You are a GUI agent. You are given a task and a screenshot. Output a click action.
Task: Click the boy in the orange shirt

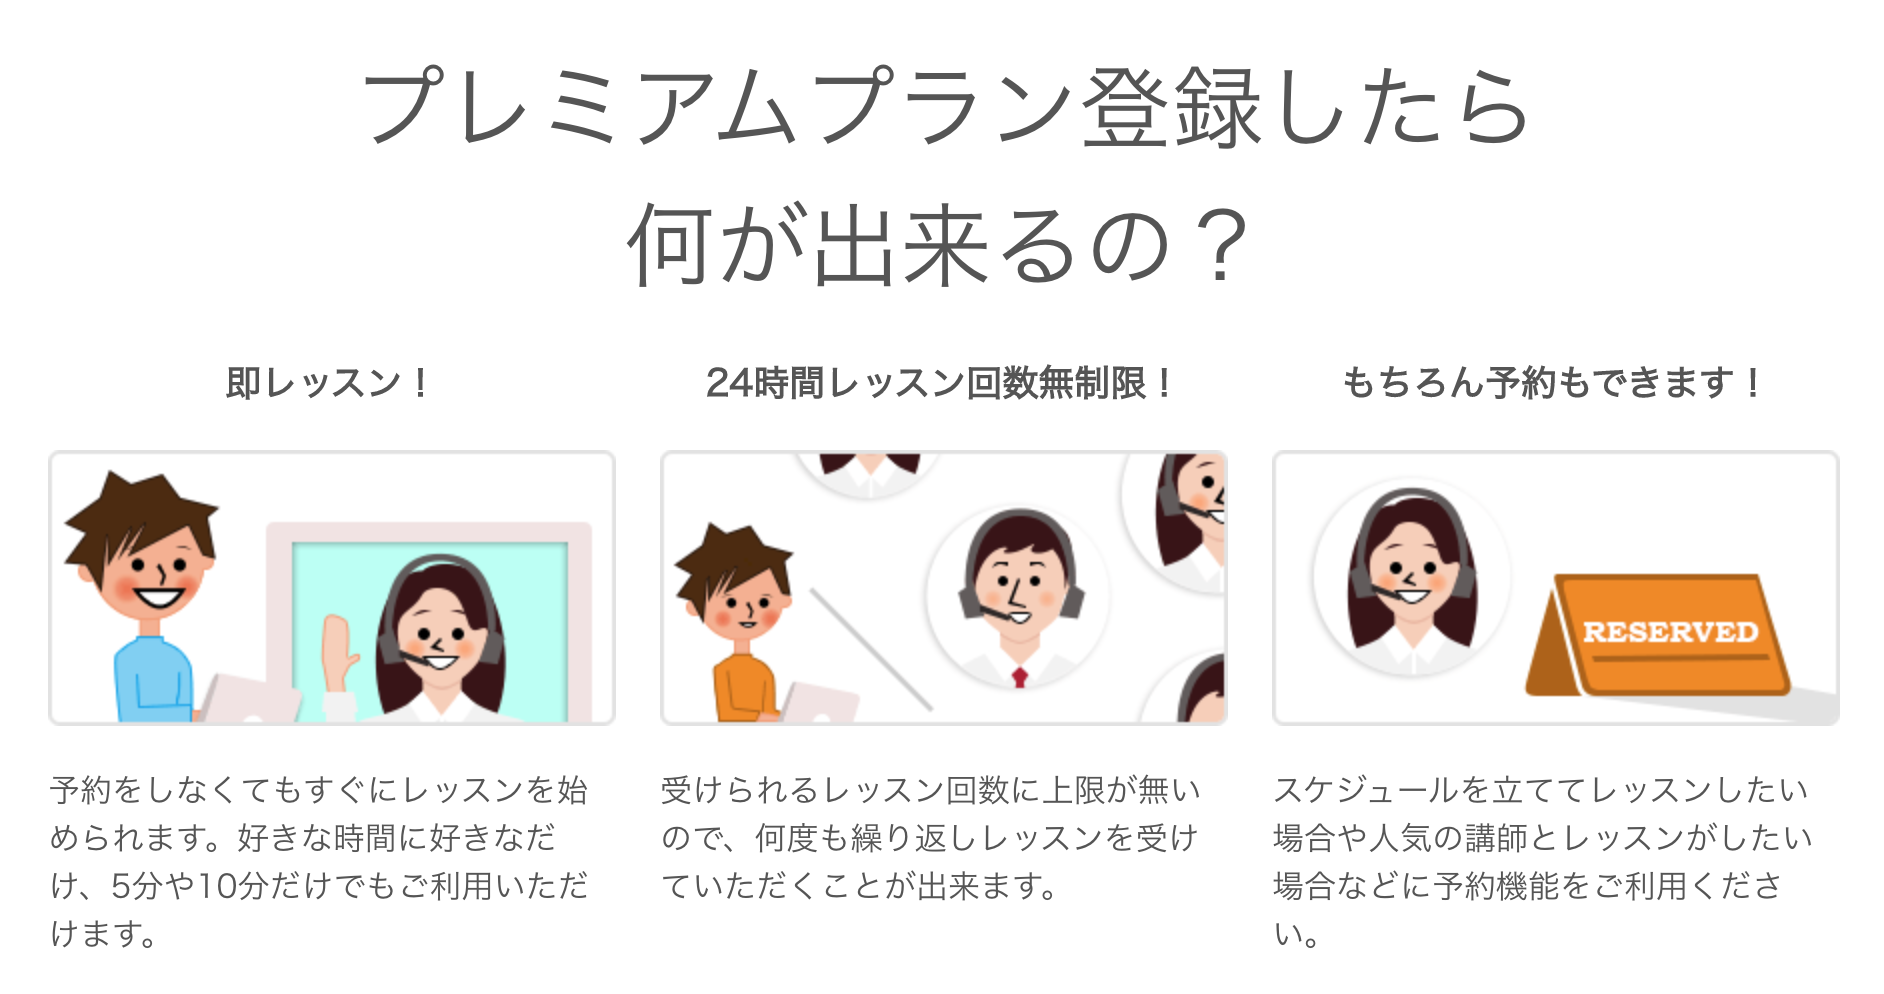pos(737,621)
